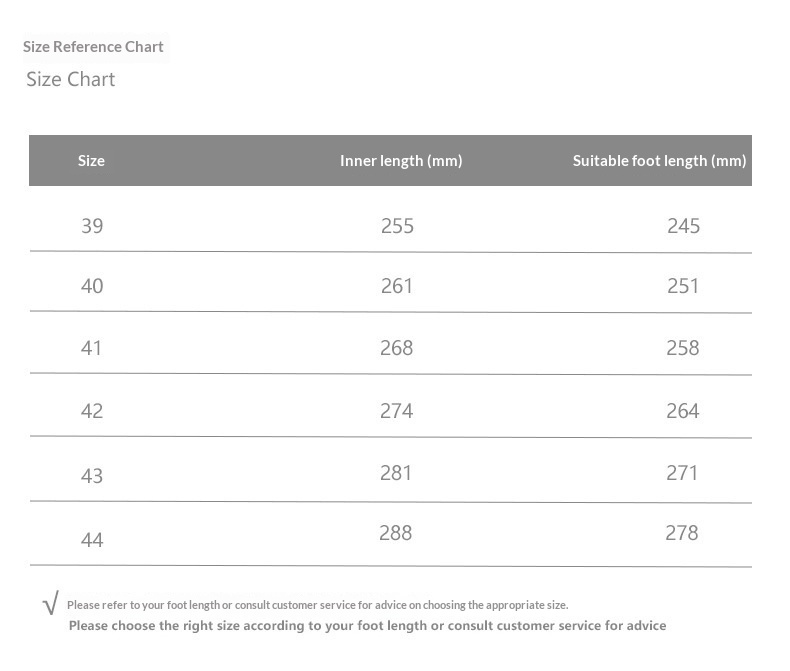Select the Size column header
The image size is (790, 671).
[x=91, y=161]
